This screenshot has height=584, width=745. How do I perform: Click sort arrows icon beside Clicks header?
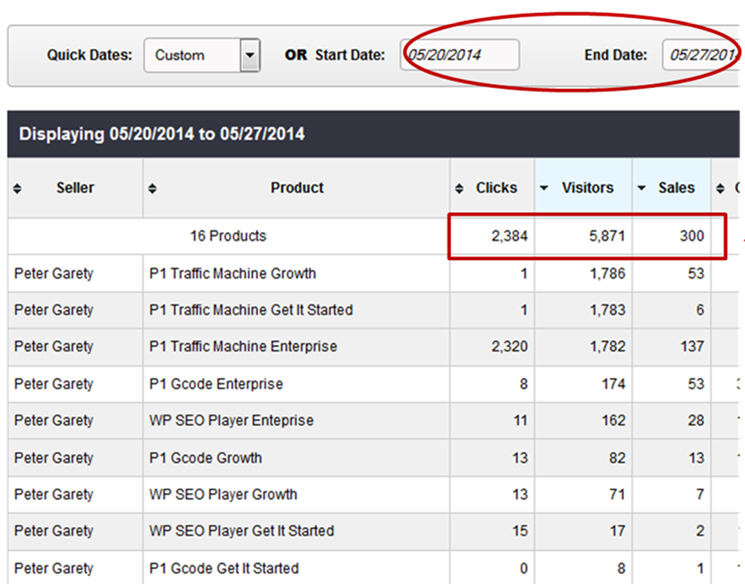pos(459,188)
